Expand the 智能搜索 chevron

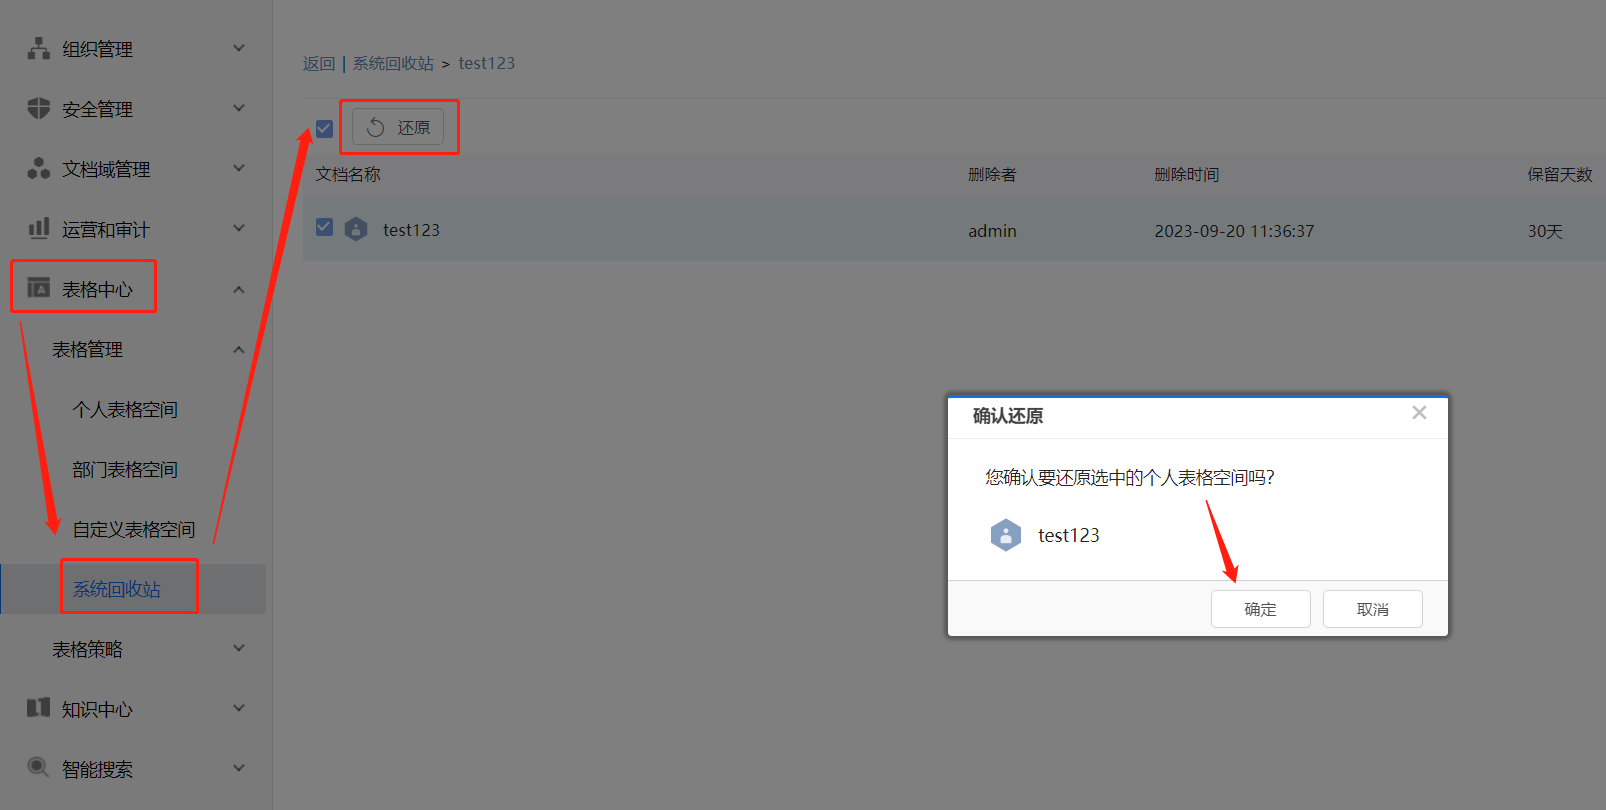[x=239, y=768]
